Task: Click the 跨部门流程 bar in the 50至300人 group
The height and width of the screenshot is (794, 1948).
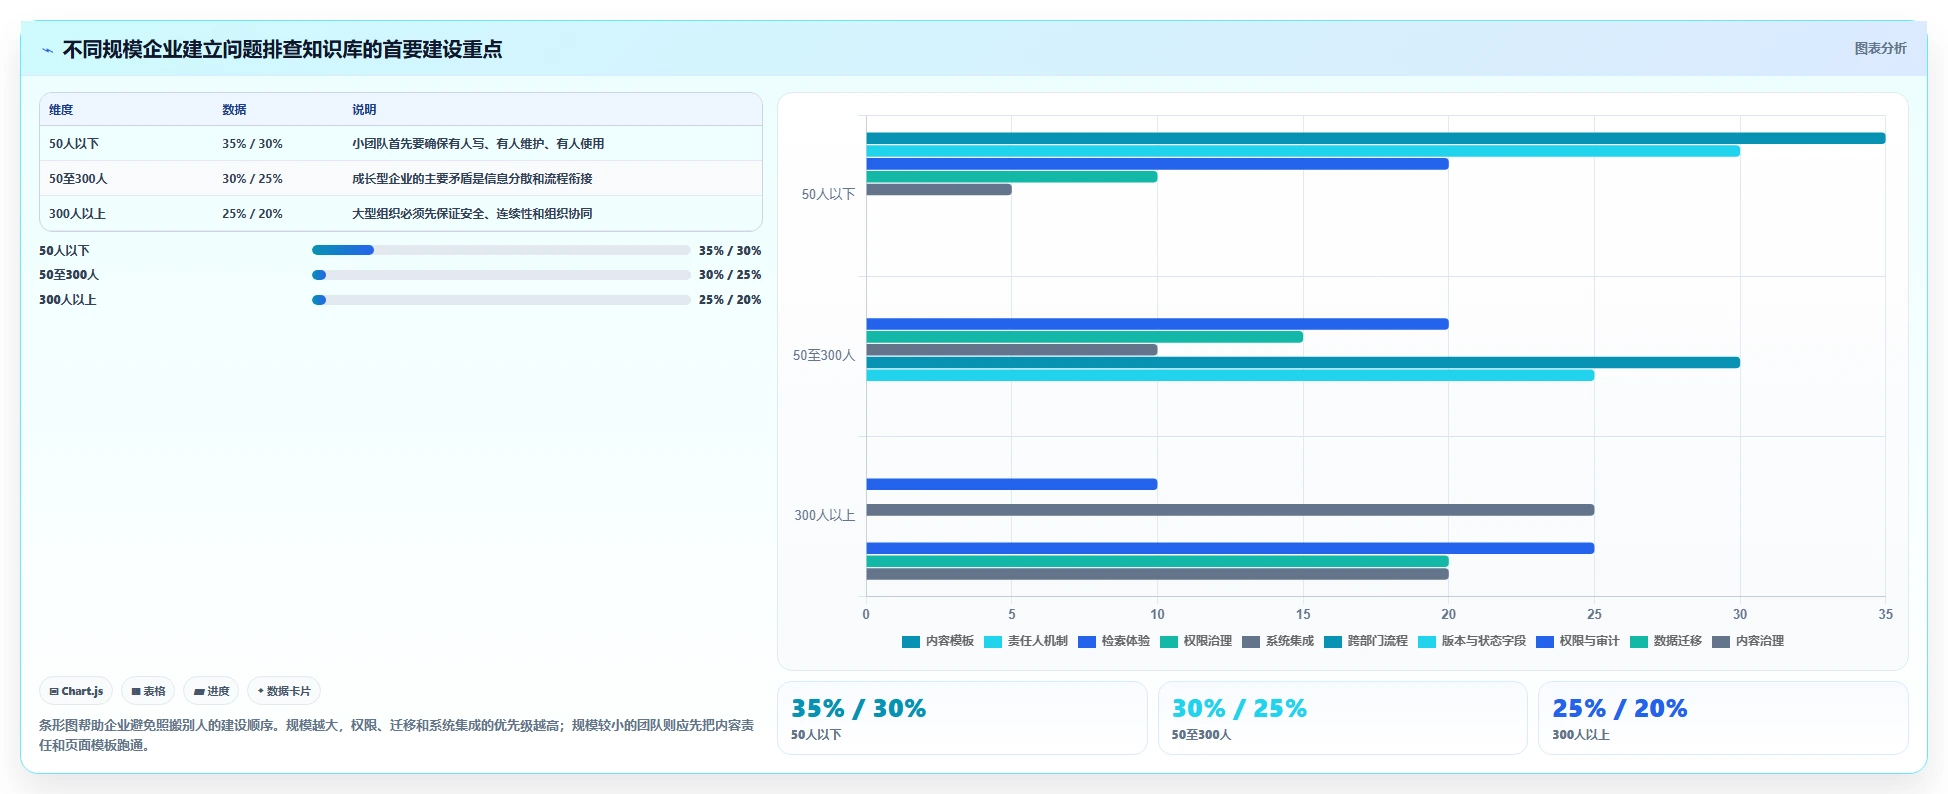Action: point(1303,363)
